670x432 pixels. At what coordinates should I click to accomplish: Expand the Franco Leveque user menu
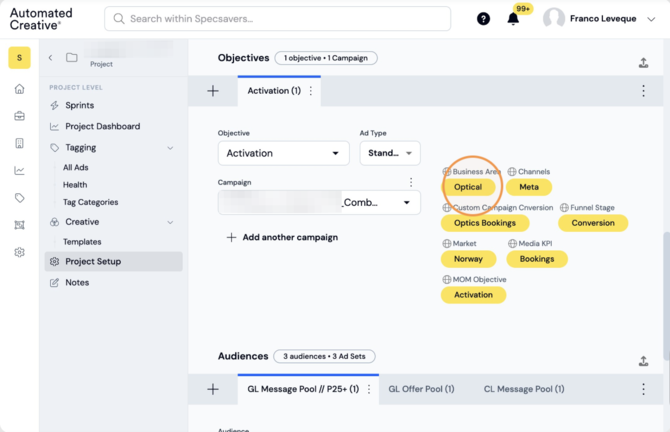coord(651,19)
